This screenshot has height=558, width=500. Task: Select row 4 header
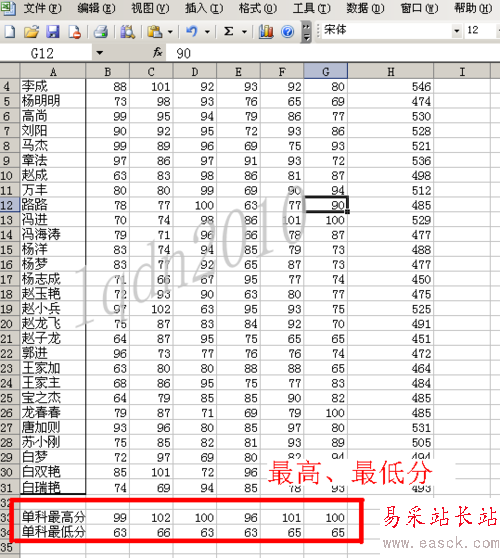click(x=10, y=86)
